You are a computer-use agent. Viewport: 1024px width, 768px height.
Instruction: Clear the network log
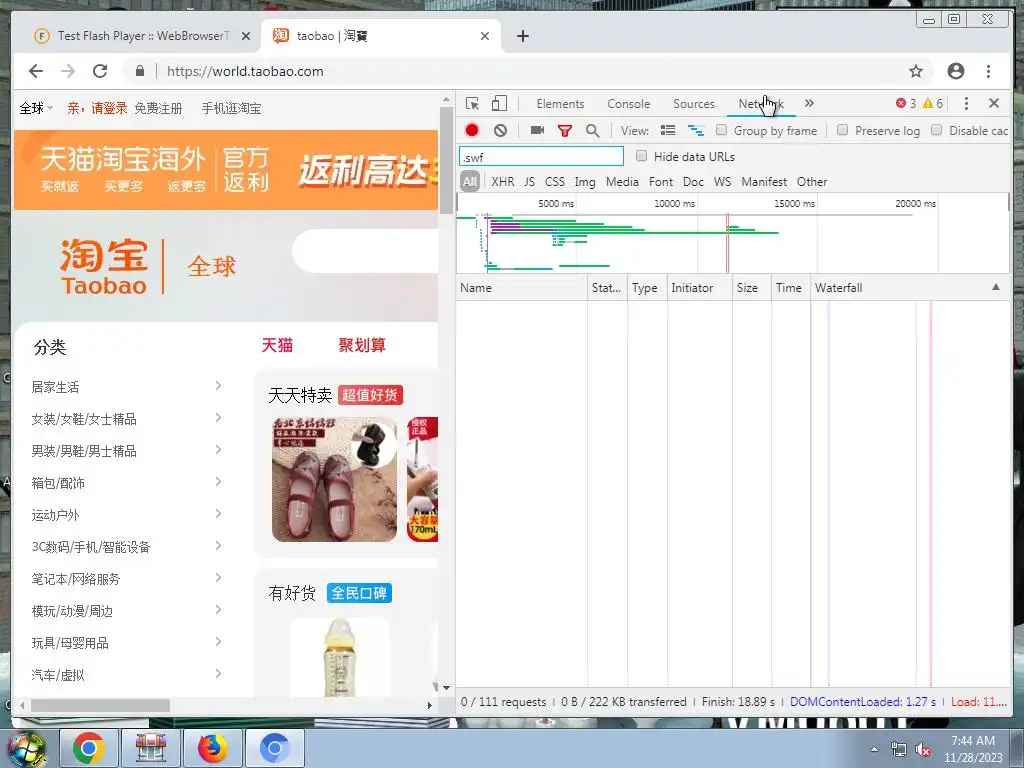(500, 130)
